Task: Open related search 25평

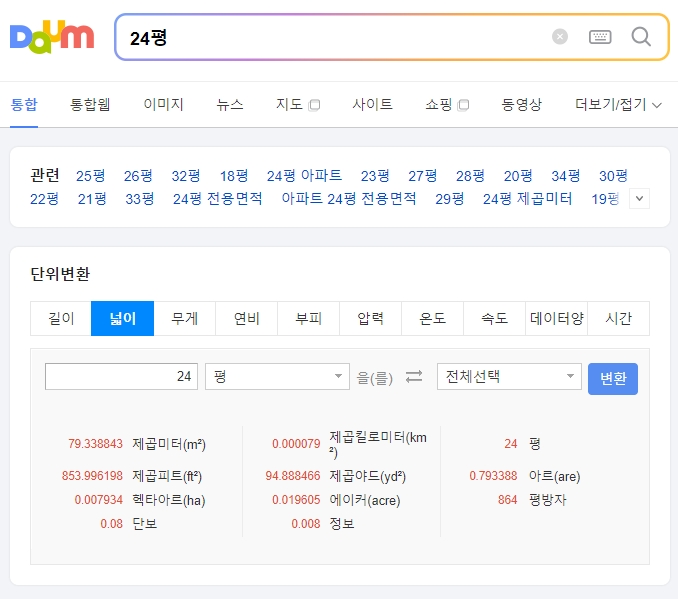Action: (90, 176)
